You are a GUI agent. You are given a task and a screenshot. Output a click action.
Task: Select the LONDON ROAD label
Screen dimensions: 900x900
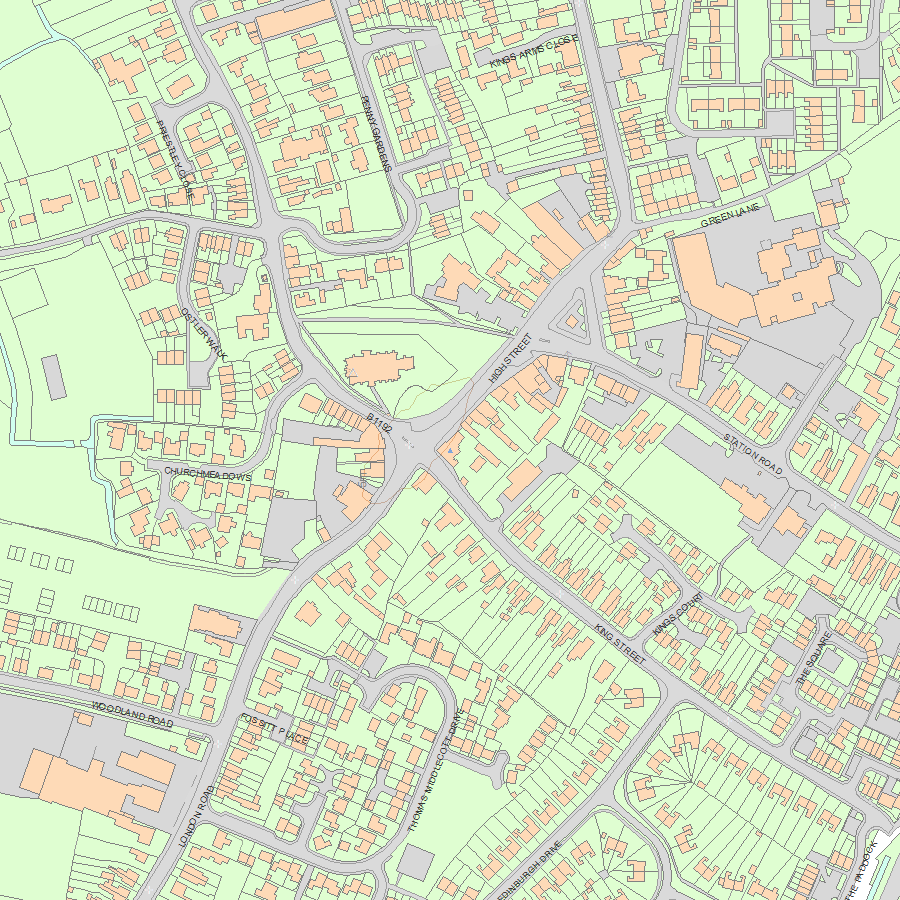pos(196,816)
